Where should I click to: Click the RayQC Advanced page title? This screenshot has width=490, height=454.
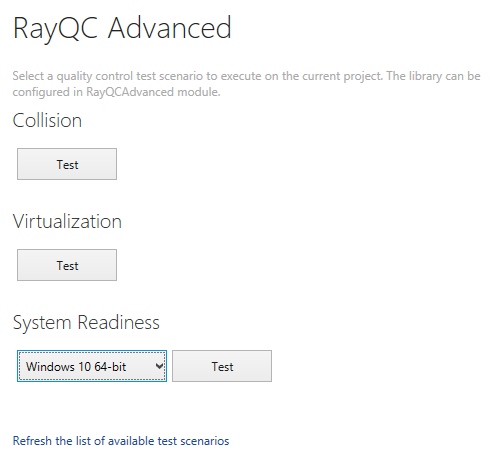point(122,29)
